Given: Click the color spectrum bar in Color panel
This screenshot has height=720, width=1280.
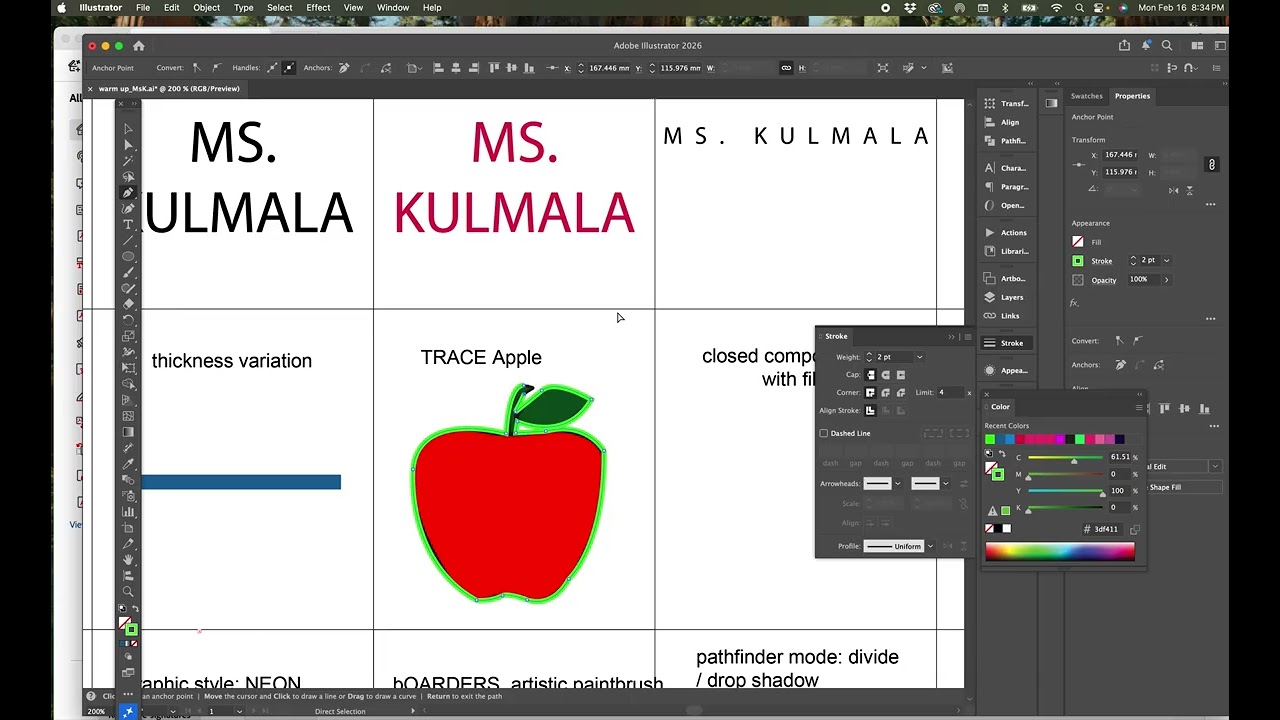Looking at the screenshot, I should coord(1060,551).
